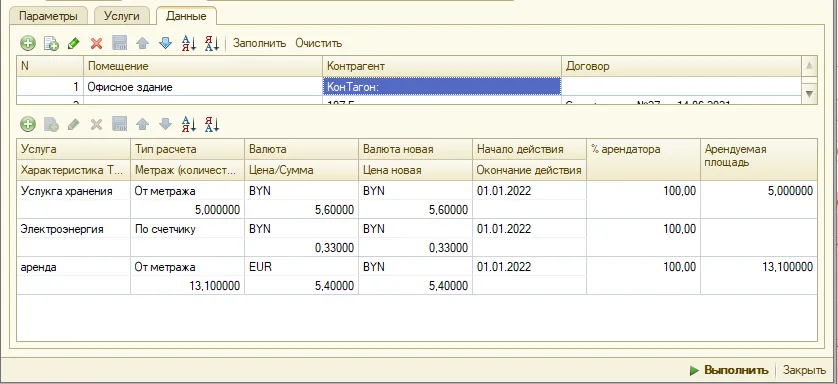Viewport: 838px width, 384px height.
Task: Click the Цена/Сумма column header
Action: point(301,170)
